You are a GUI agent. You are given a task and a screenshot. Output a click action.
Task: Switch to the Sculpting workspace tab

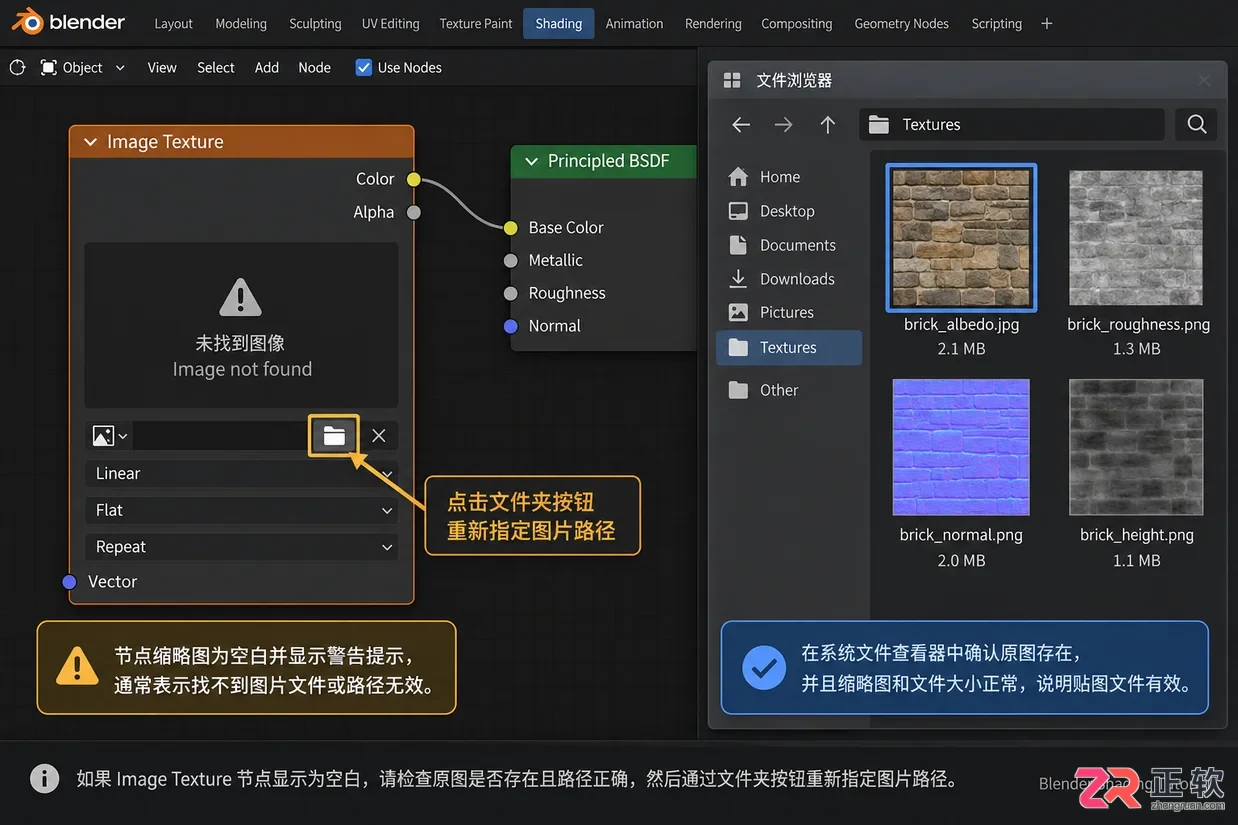[x=315, y=23]
